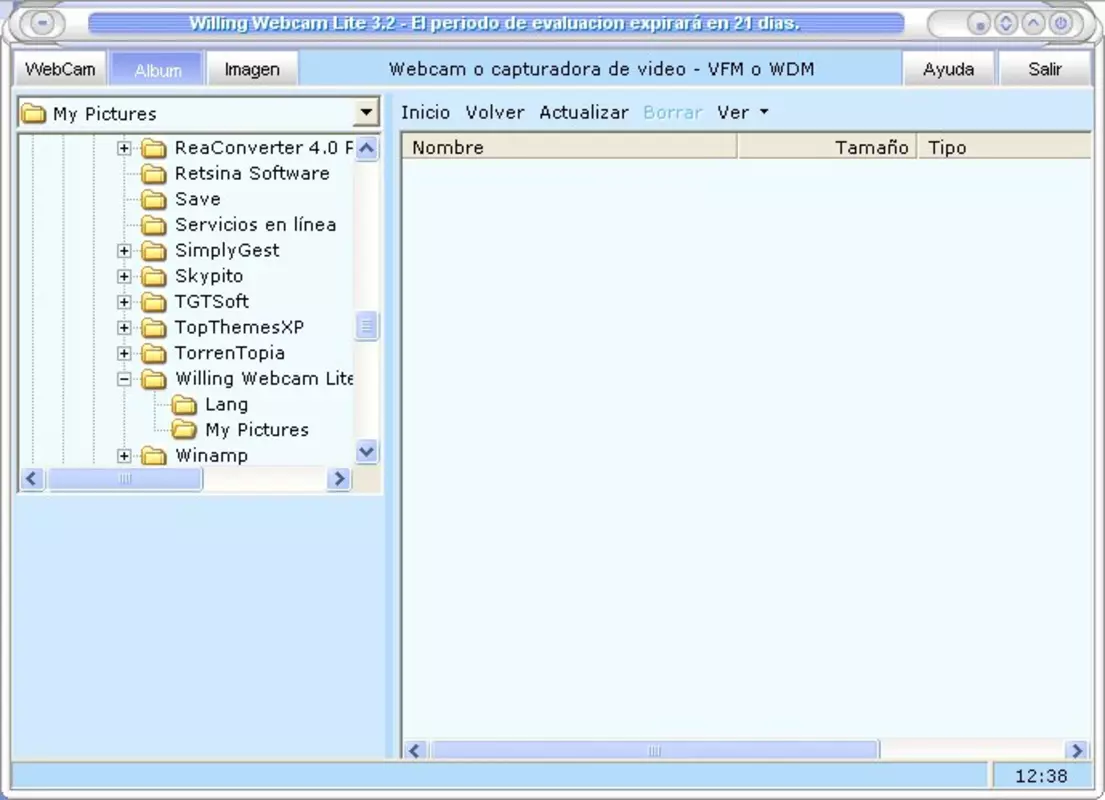
Task: Sort files by Nombre column
Action: pos(569,147)
